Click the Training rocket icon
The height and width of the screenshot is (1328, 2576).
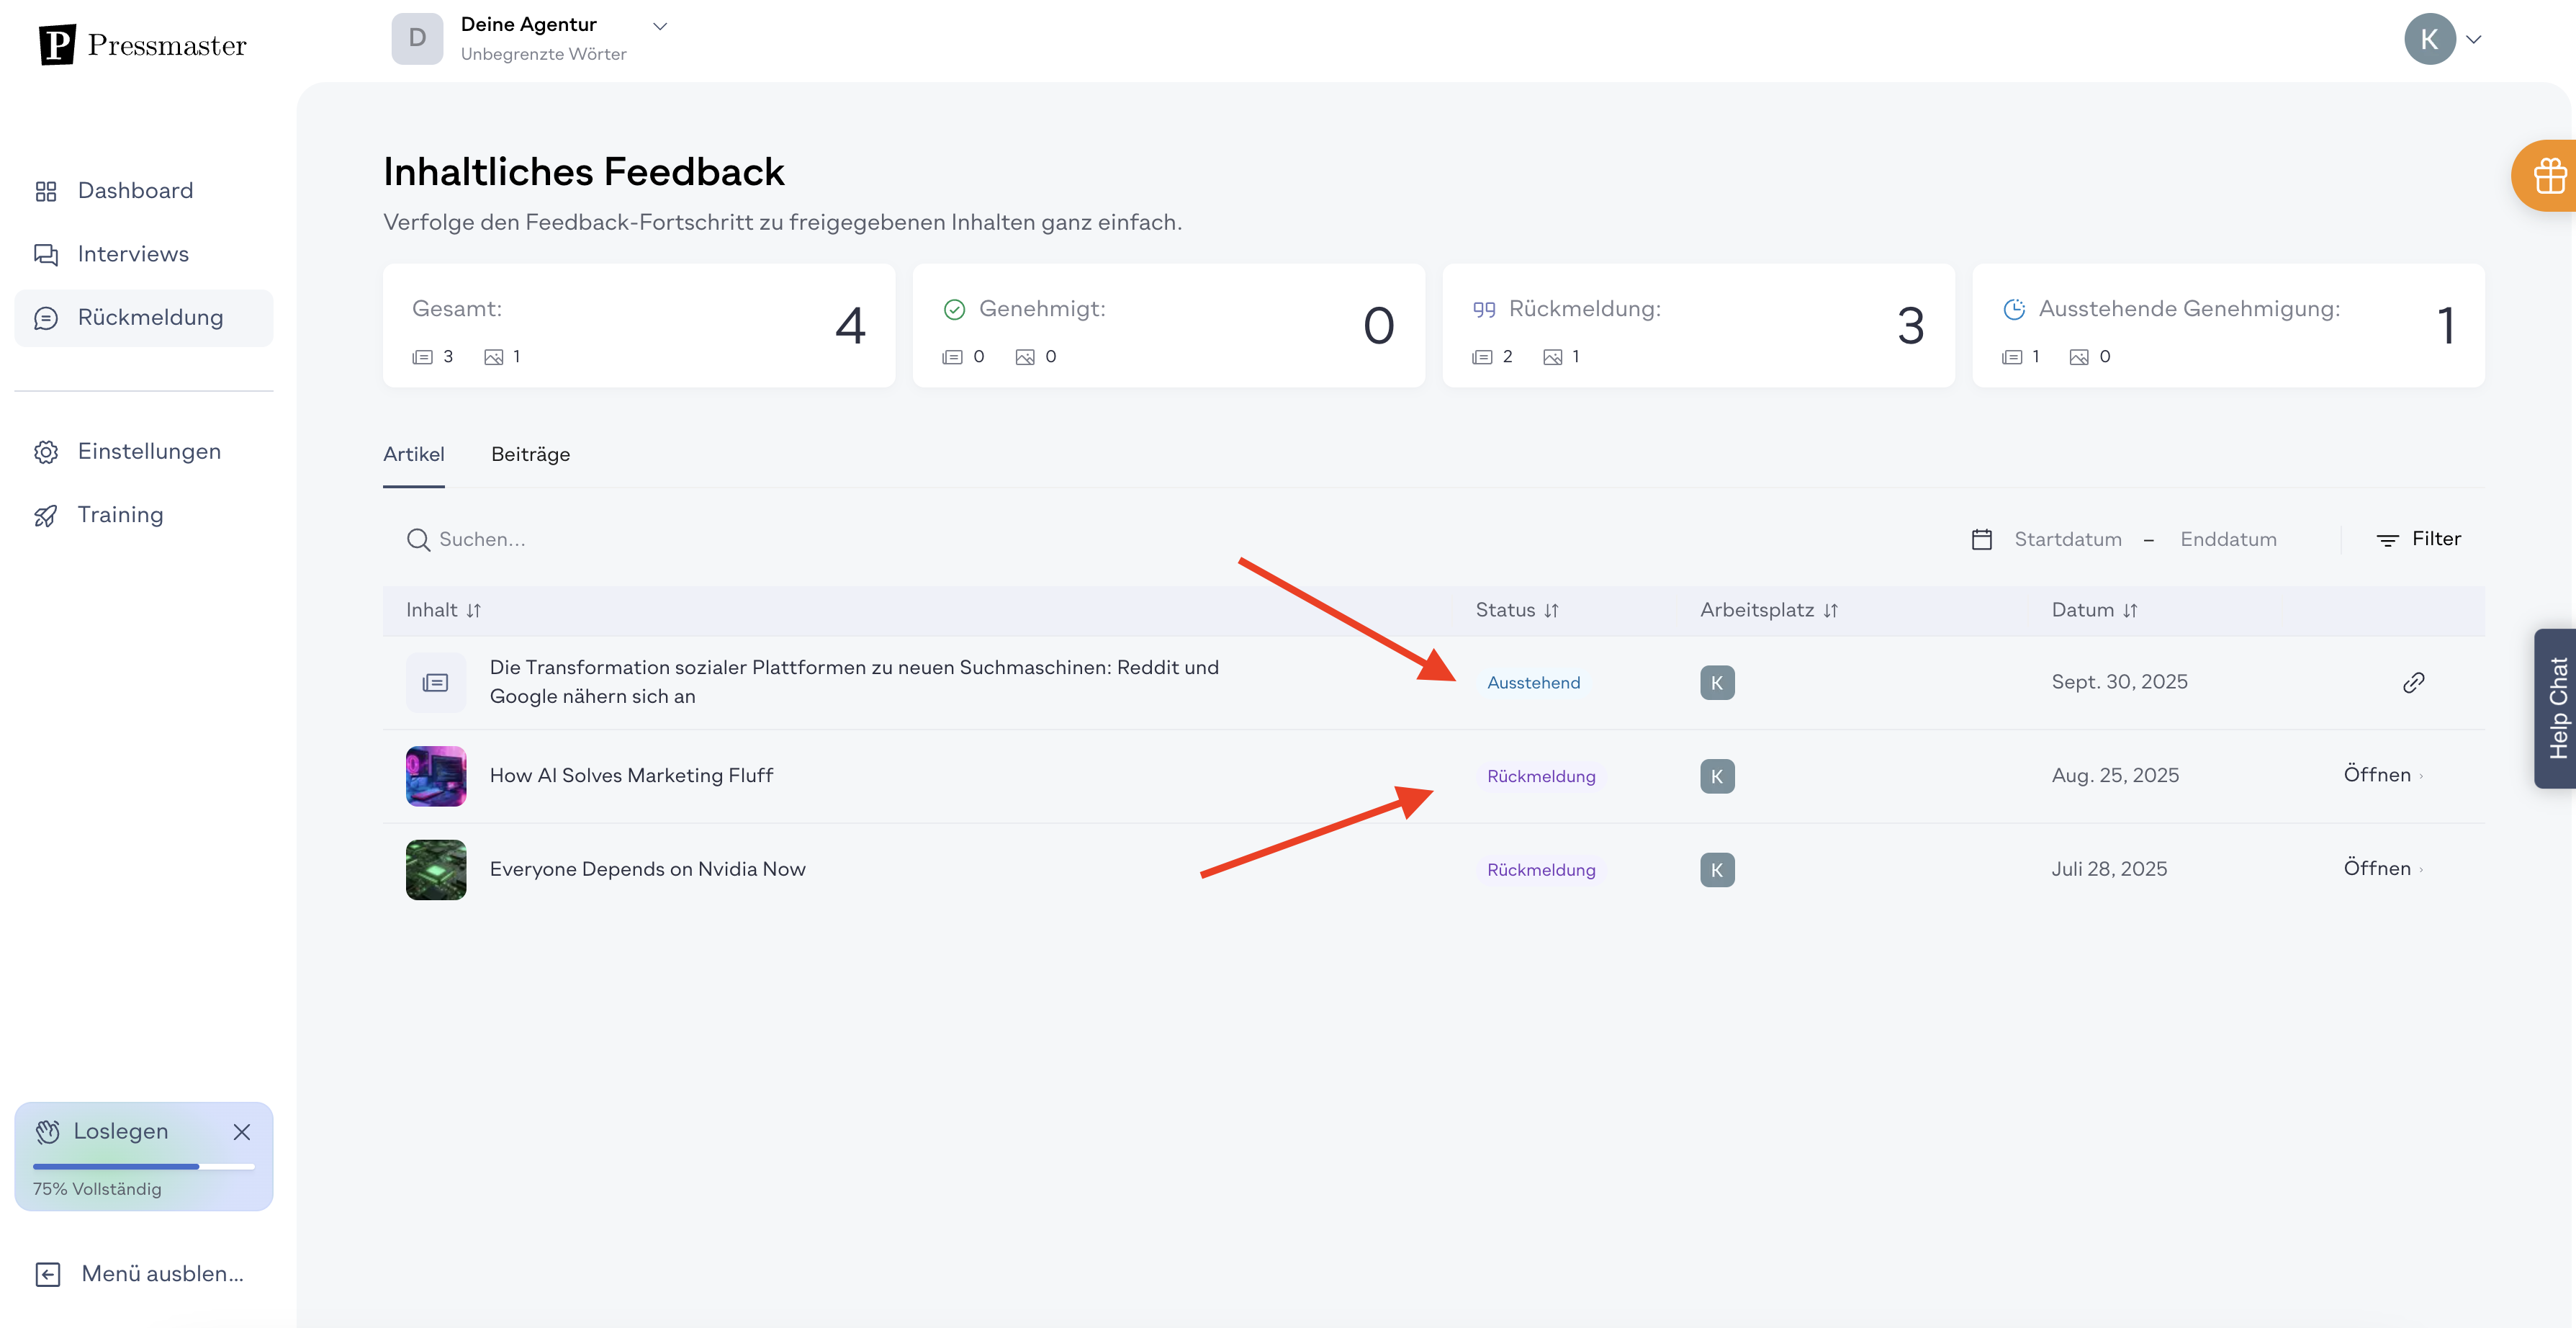(46, 516)
